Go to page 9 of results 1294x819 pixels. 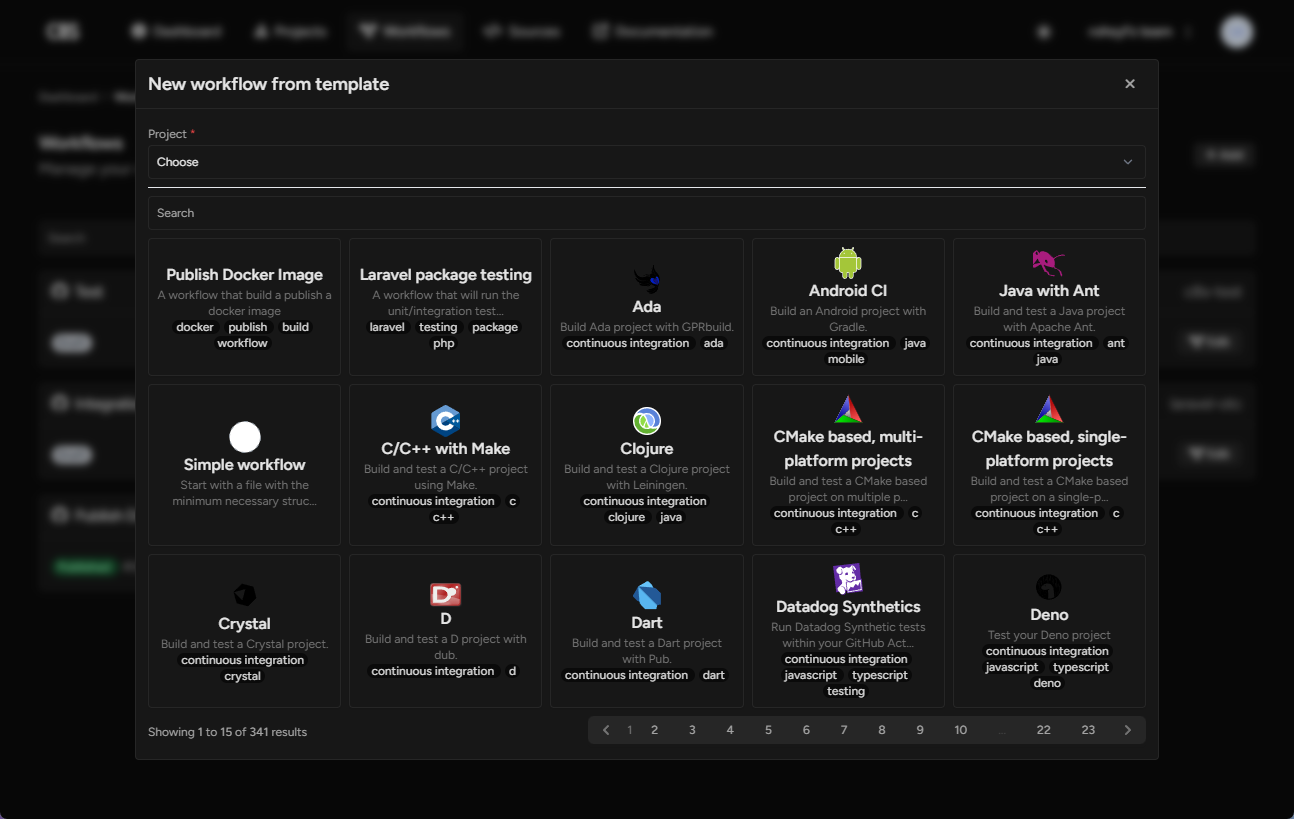[x=920, y=730]
